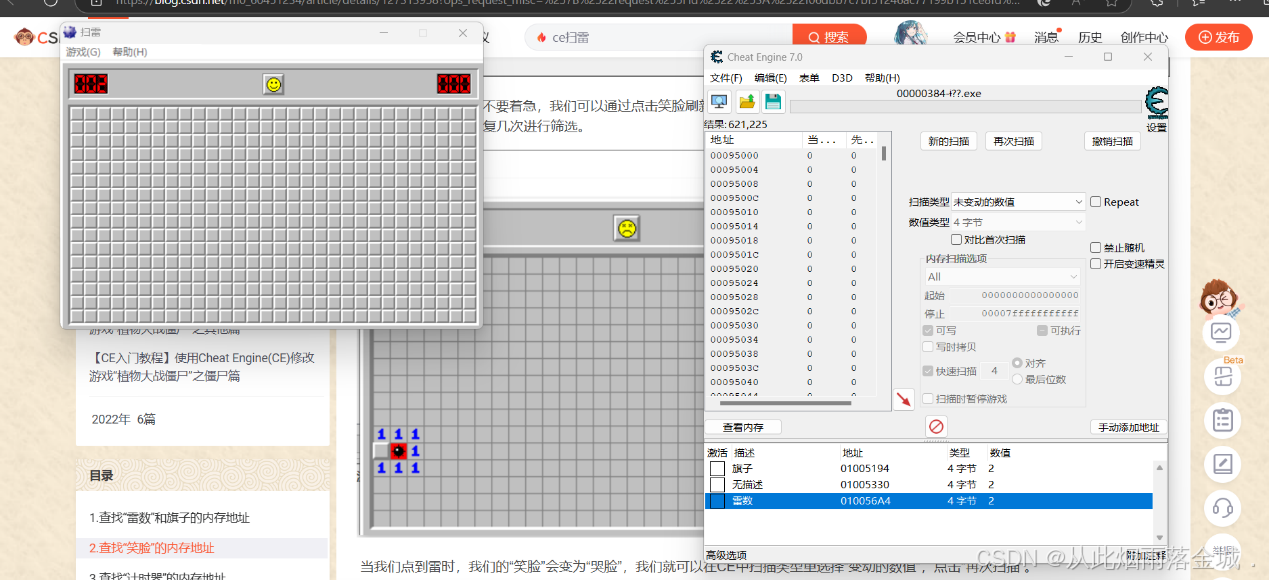Toggle 可执行 checkbox
This screenshot has width=1269, height=580.
1042,331
